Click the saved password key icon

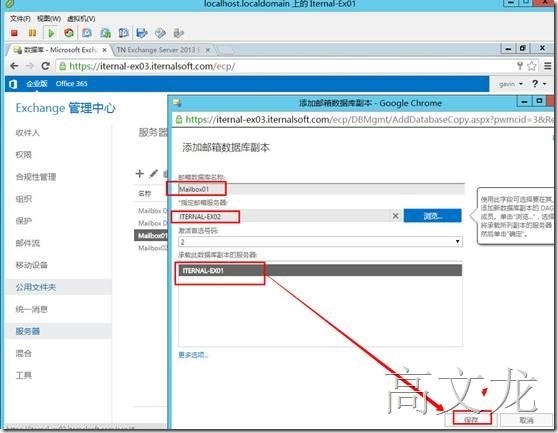tap(520, 66)
